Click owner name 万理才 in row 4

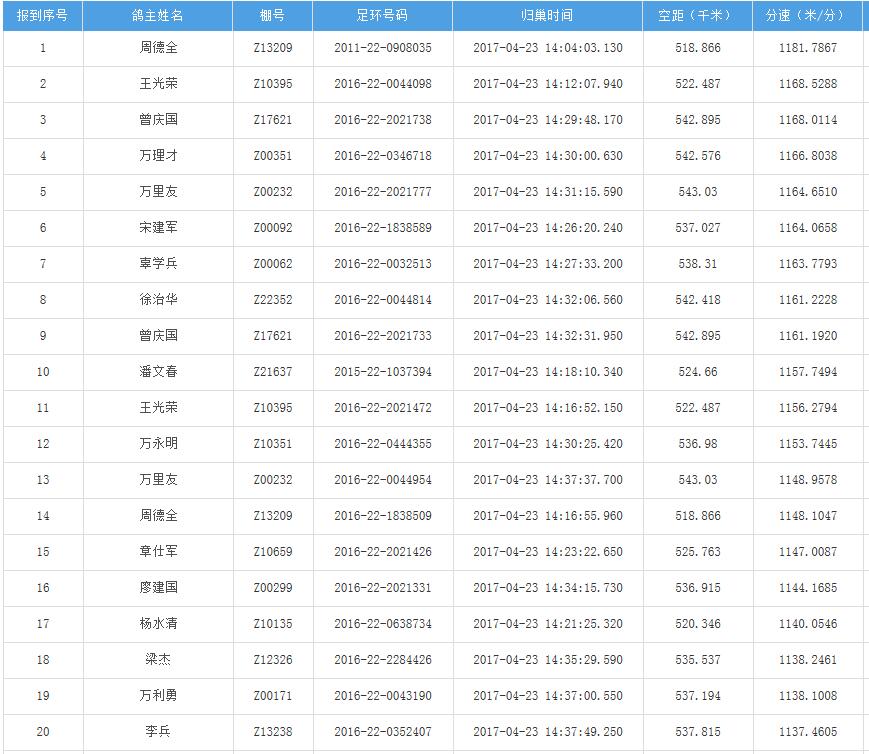(158, 156)
